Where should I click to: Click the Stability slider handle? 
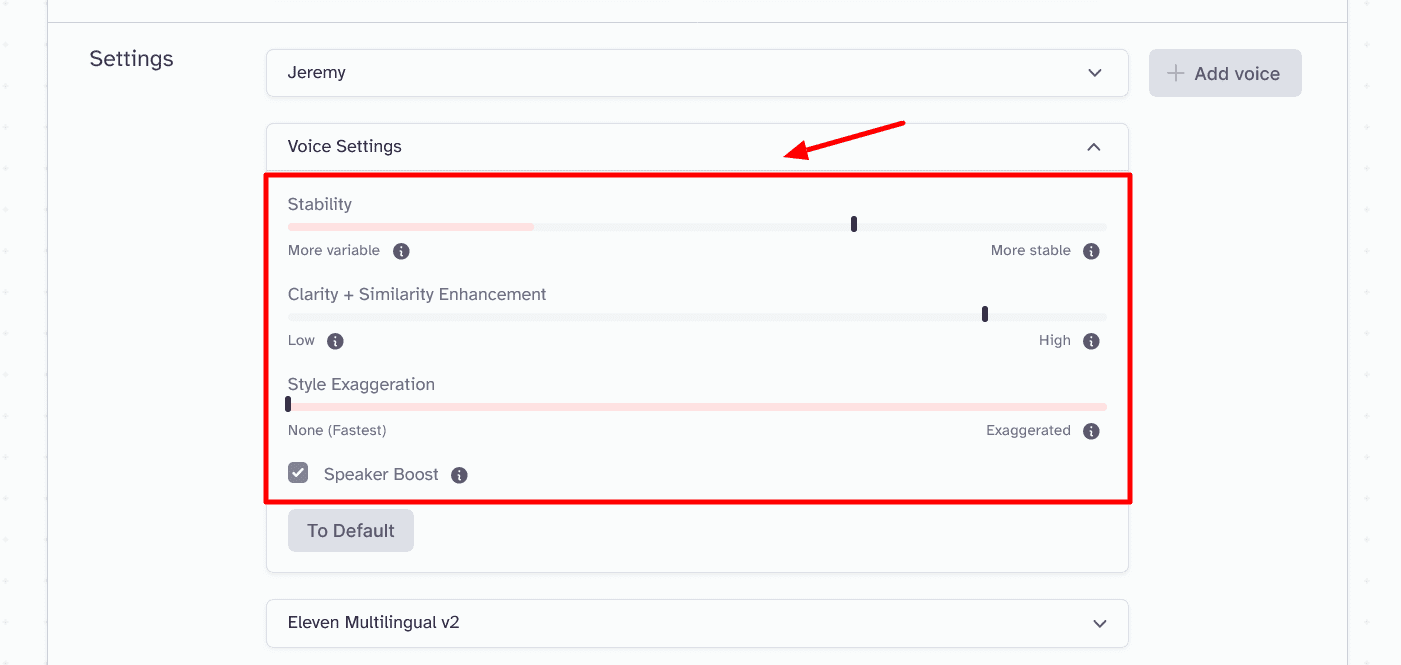click(x=854, y=224)
